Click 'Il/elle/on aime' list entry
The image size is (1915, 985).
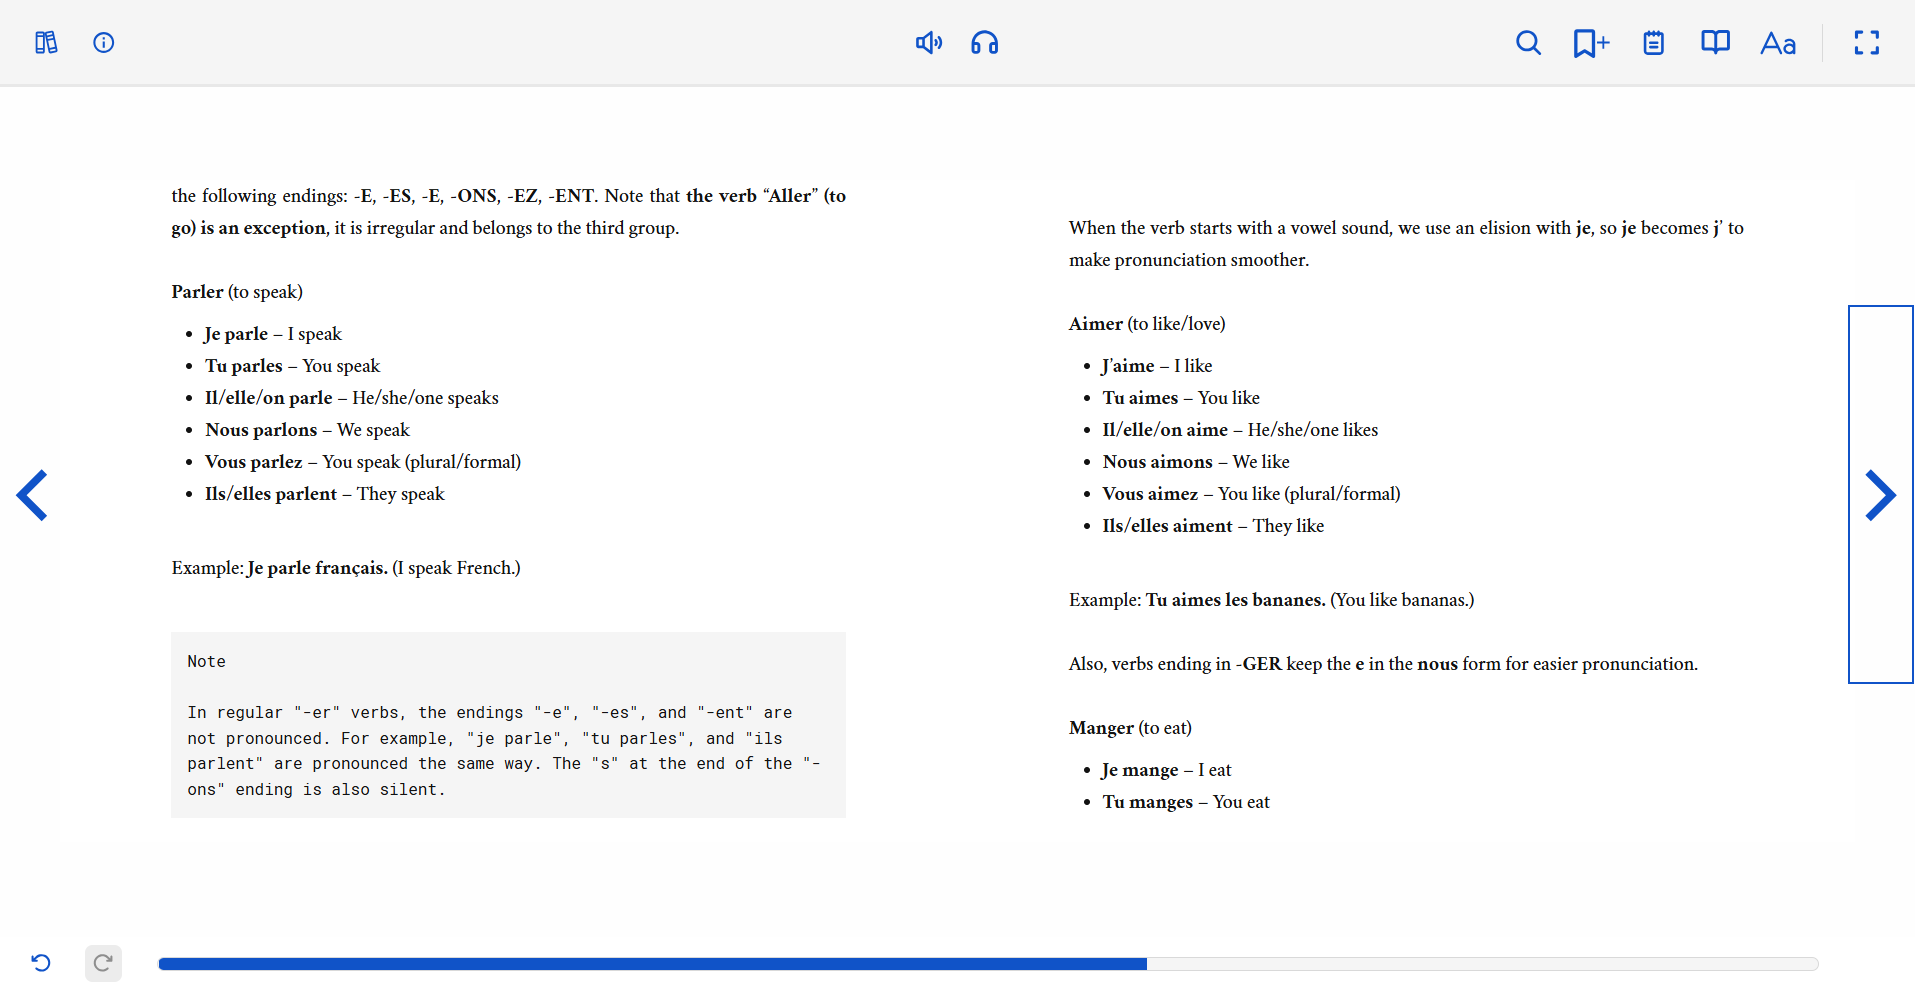click(x=1240, y=430)
